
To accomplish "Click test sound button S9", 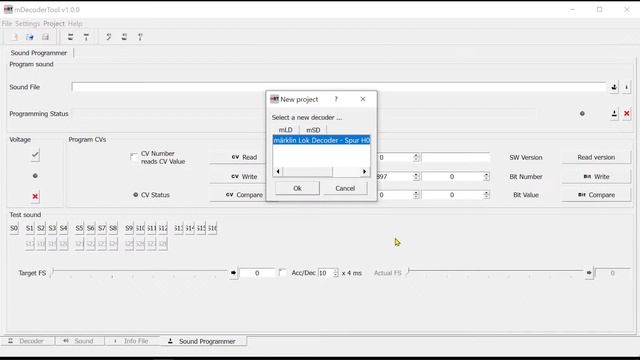I will point(129,228).
